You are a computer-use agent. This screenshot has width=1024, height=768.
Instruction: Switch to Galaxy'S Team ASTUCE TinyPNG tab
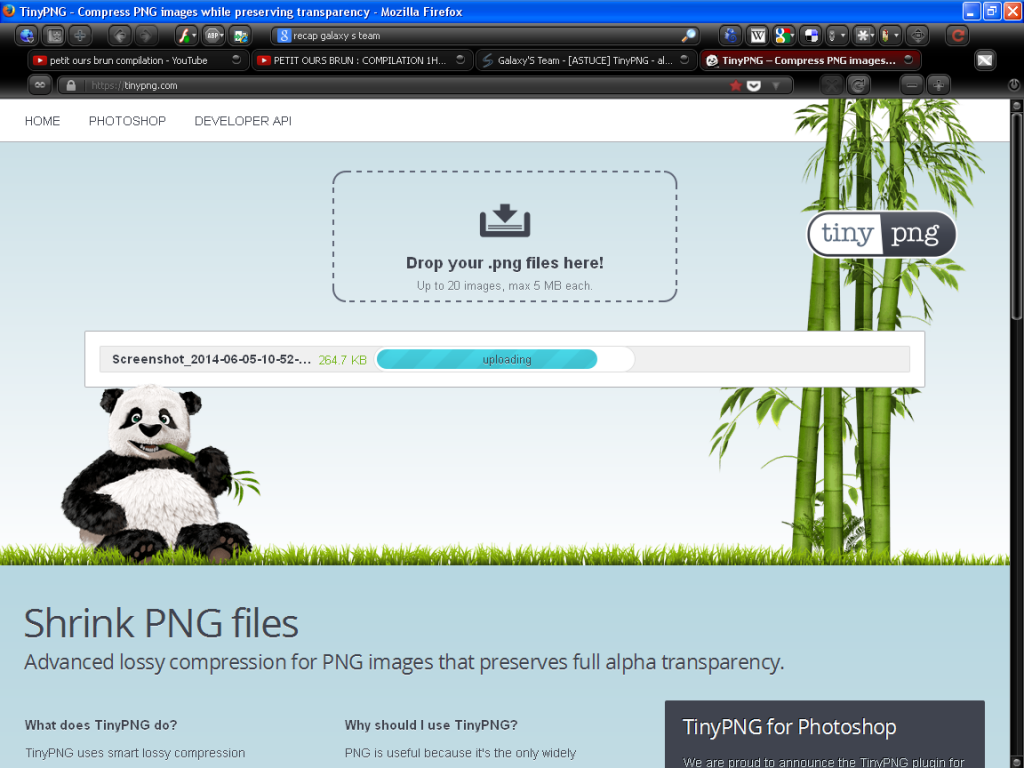pyautogui.click(x=584, y=60)
